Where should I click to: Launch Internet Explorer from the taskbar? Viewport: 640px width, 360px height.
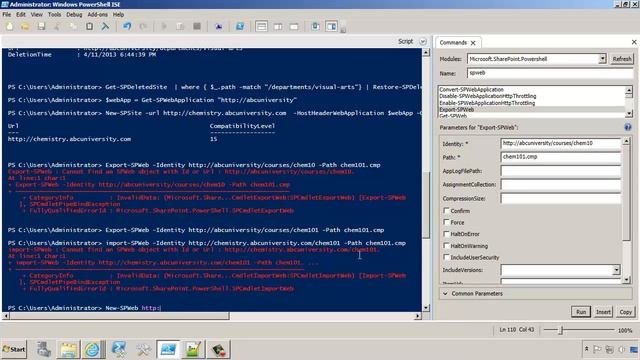93,349
